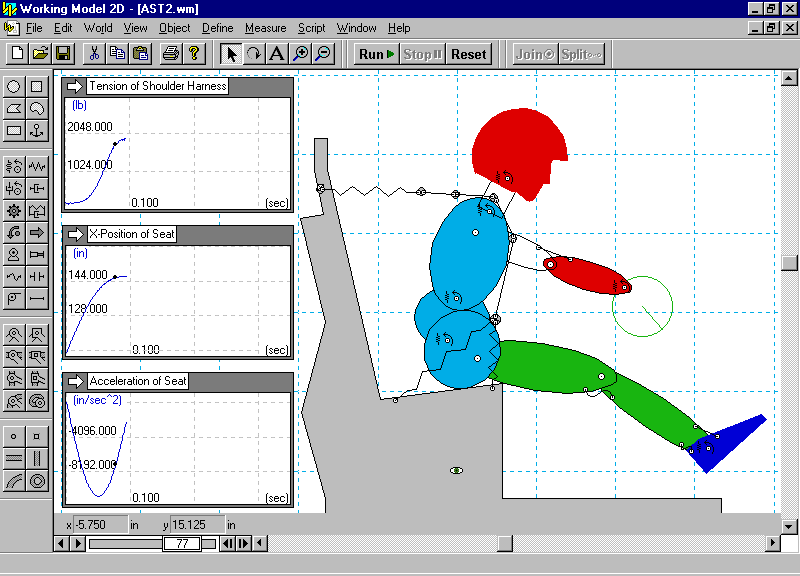Select the Rotational damper tool
Screen dimensions: 800x576
(x=14, y=189)
